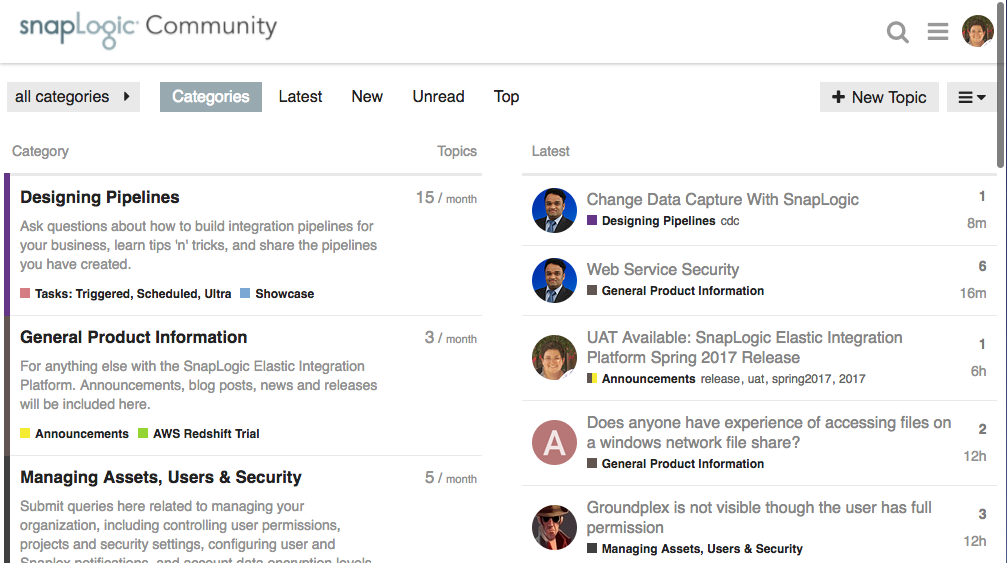Open the hamburger site menu icon
Viewport: 1007px width, 563px height.
[x=938, y=31]
